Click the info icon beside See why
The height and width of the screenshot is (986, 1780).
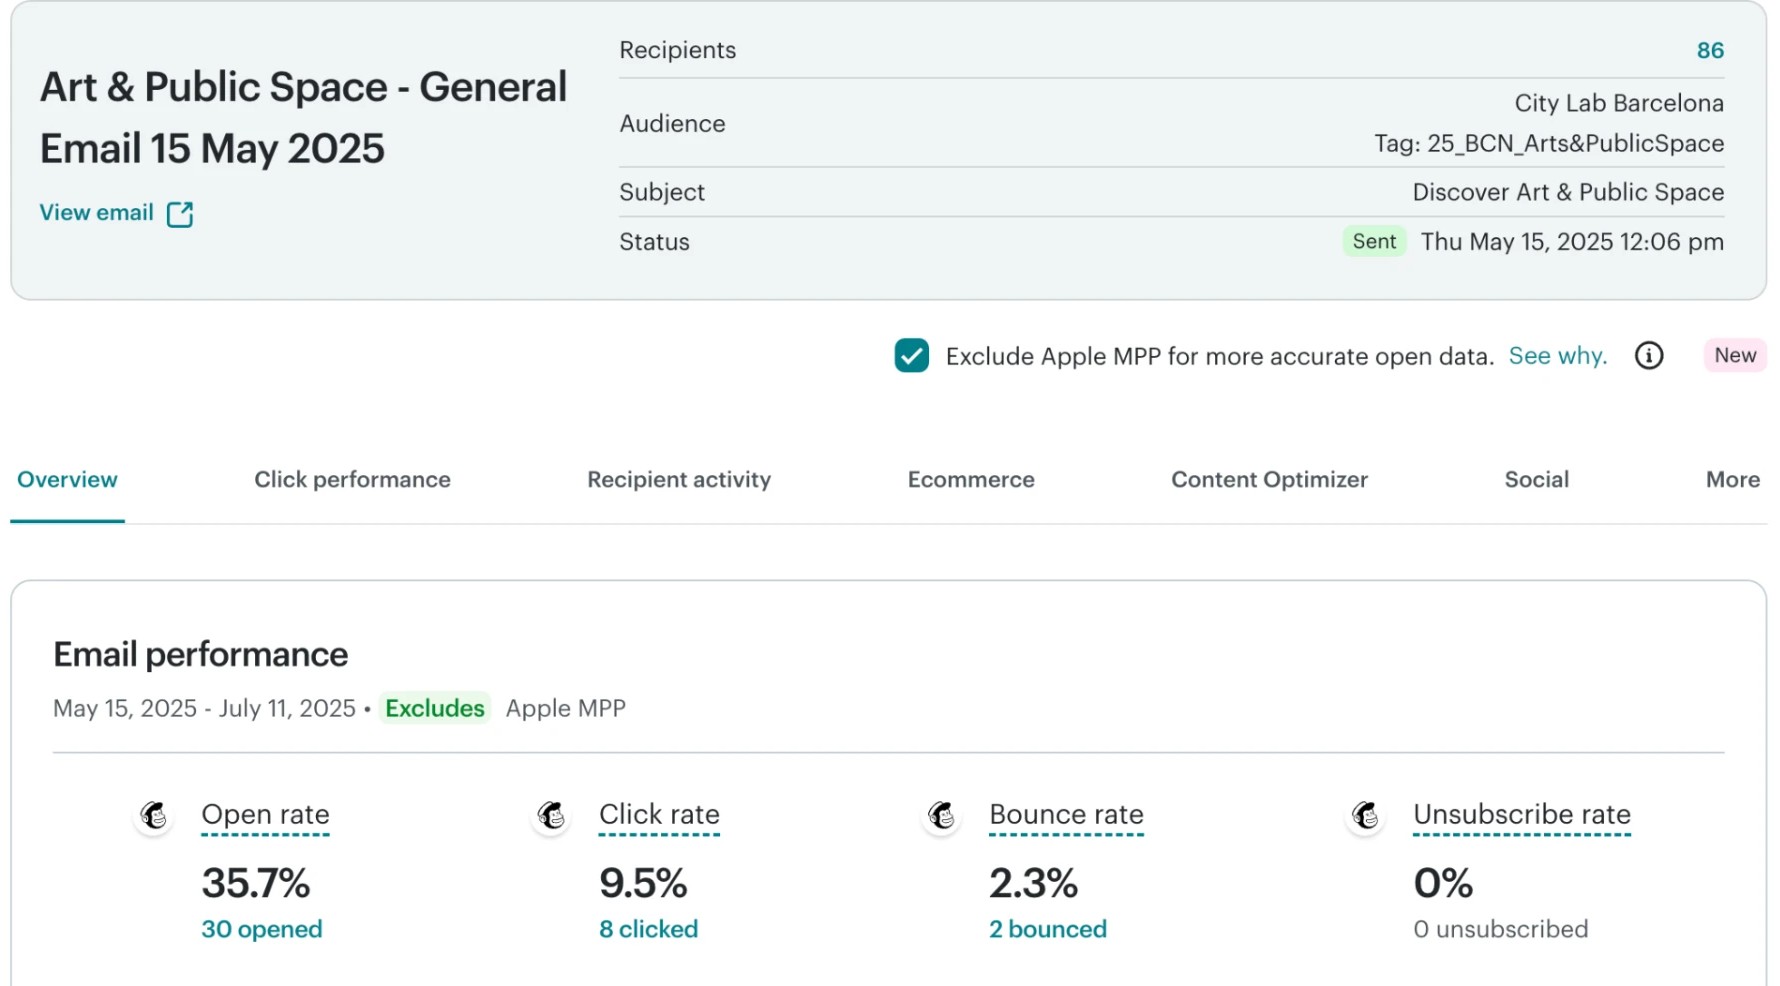click(1648, 356)
